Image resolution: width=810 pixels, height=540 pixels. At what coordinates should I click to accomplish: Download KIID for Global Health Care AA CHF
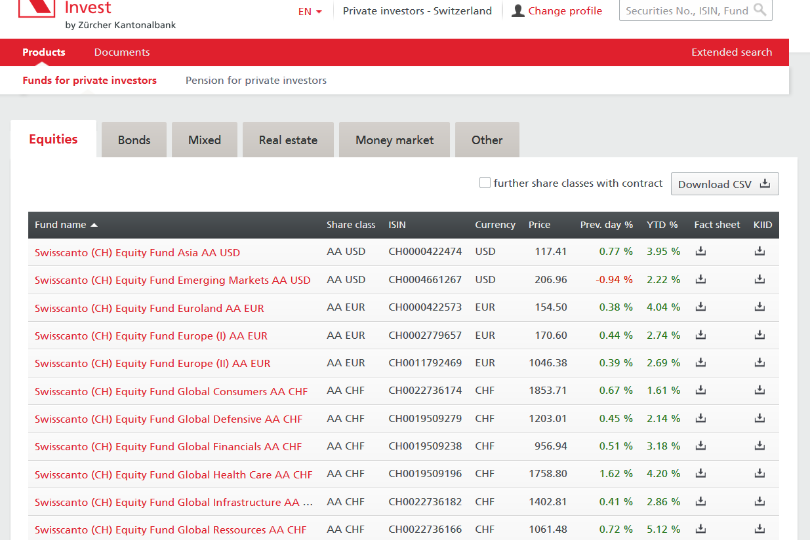[759, 473]
